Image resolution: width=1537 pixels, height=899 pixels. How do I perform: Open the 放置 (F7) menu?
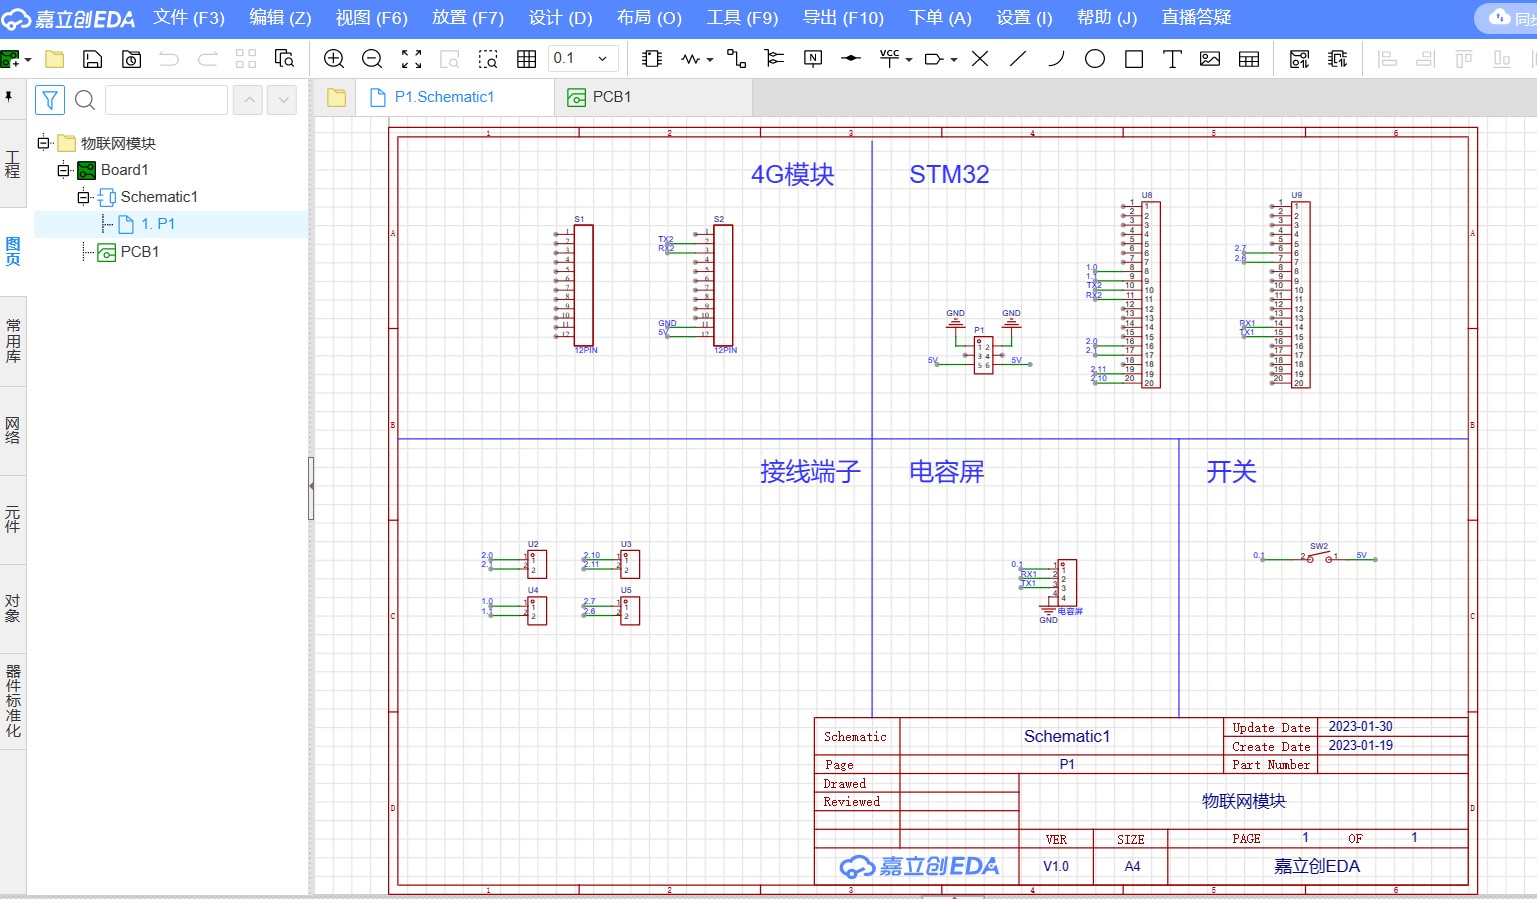467,18
